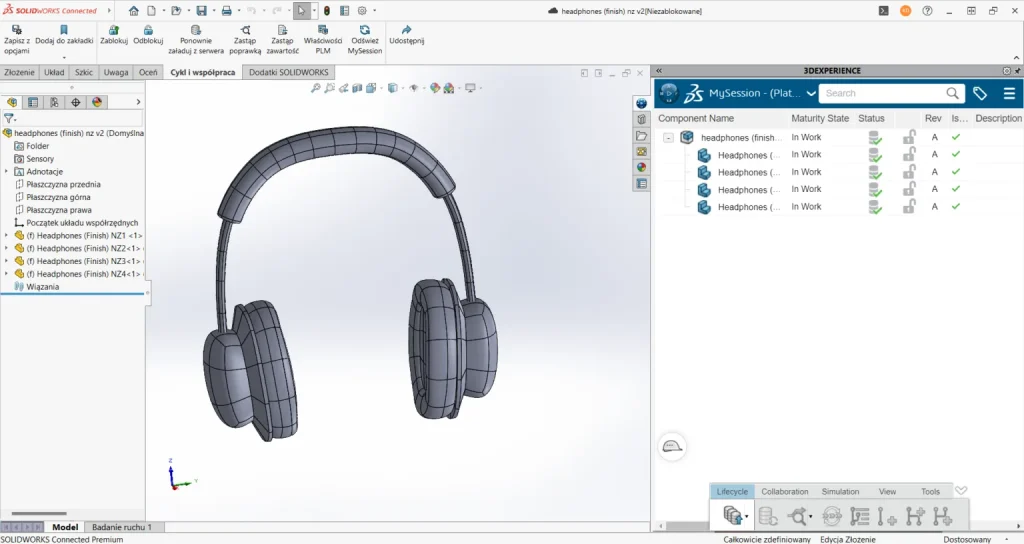Collapse headphones (finish) assembly in MySession
This screenshot has width=1024, height=544.
coord(668,138)
